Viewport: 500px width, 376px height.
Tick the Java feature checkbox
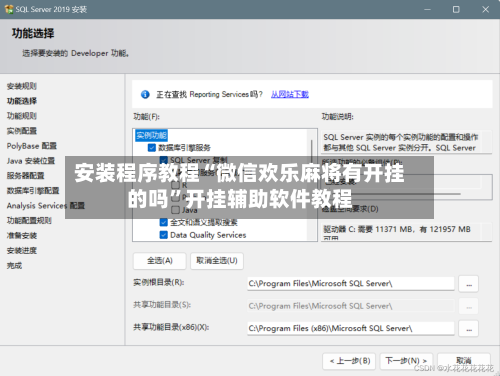[x=175, y=210]
